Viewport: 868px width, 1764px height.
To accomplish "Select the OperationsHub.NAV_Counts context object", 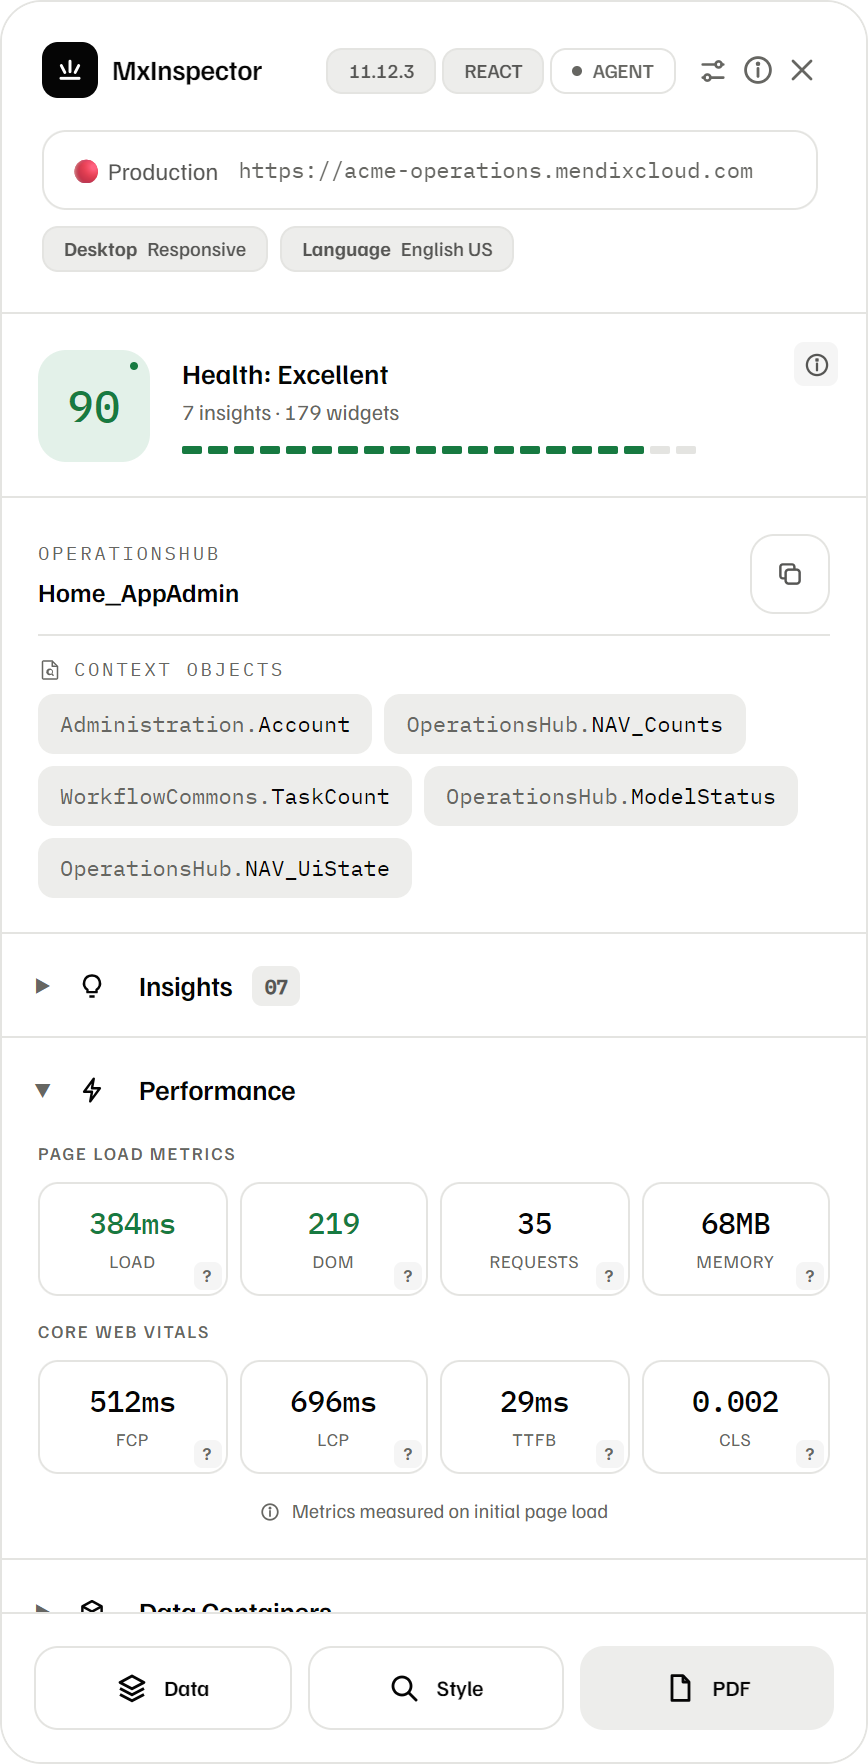I will point(565,724).
